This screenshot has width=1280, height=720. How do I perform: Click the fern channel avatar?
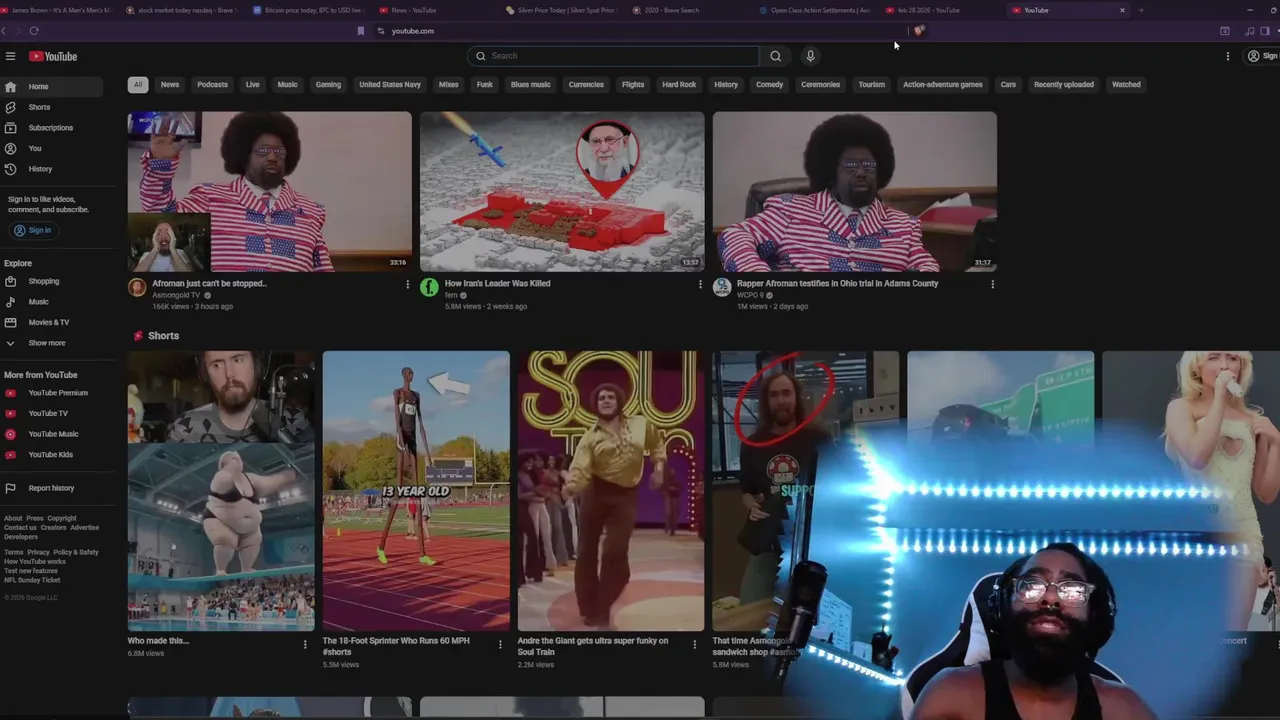pos(429,287)
